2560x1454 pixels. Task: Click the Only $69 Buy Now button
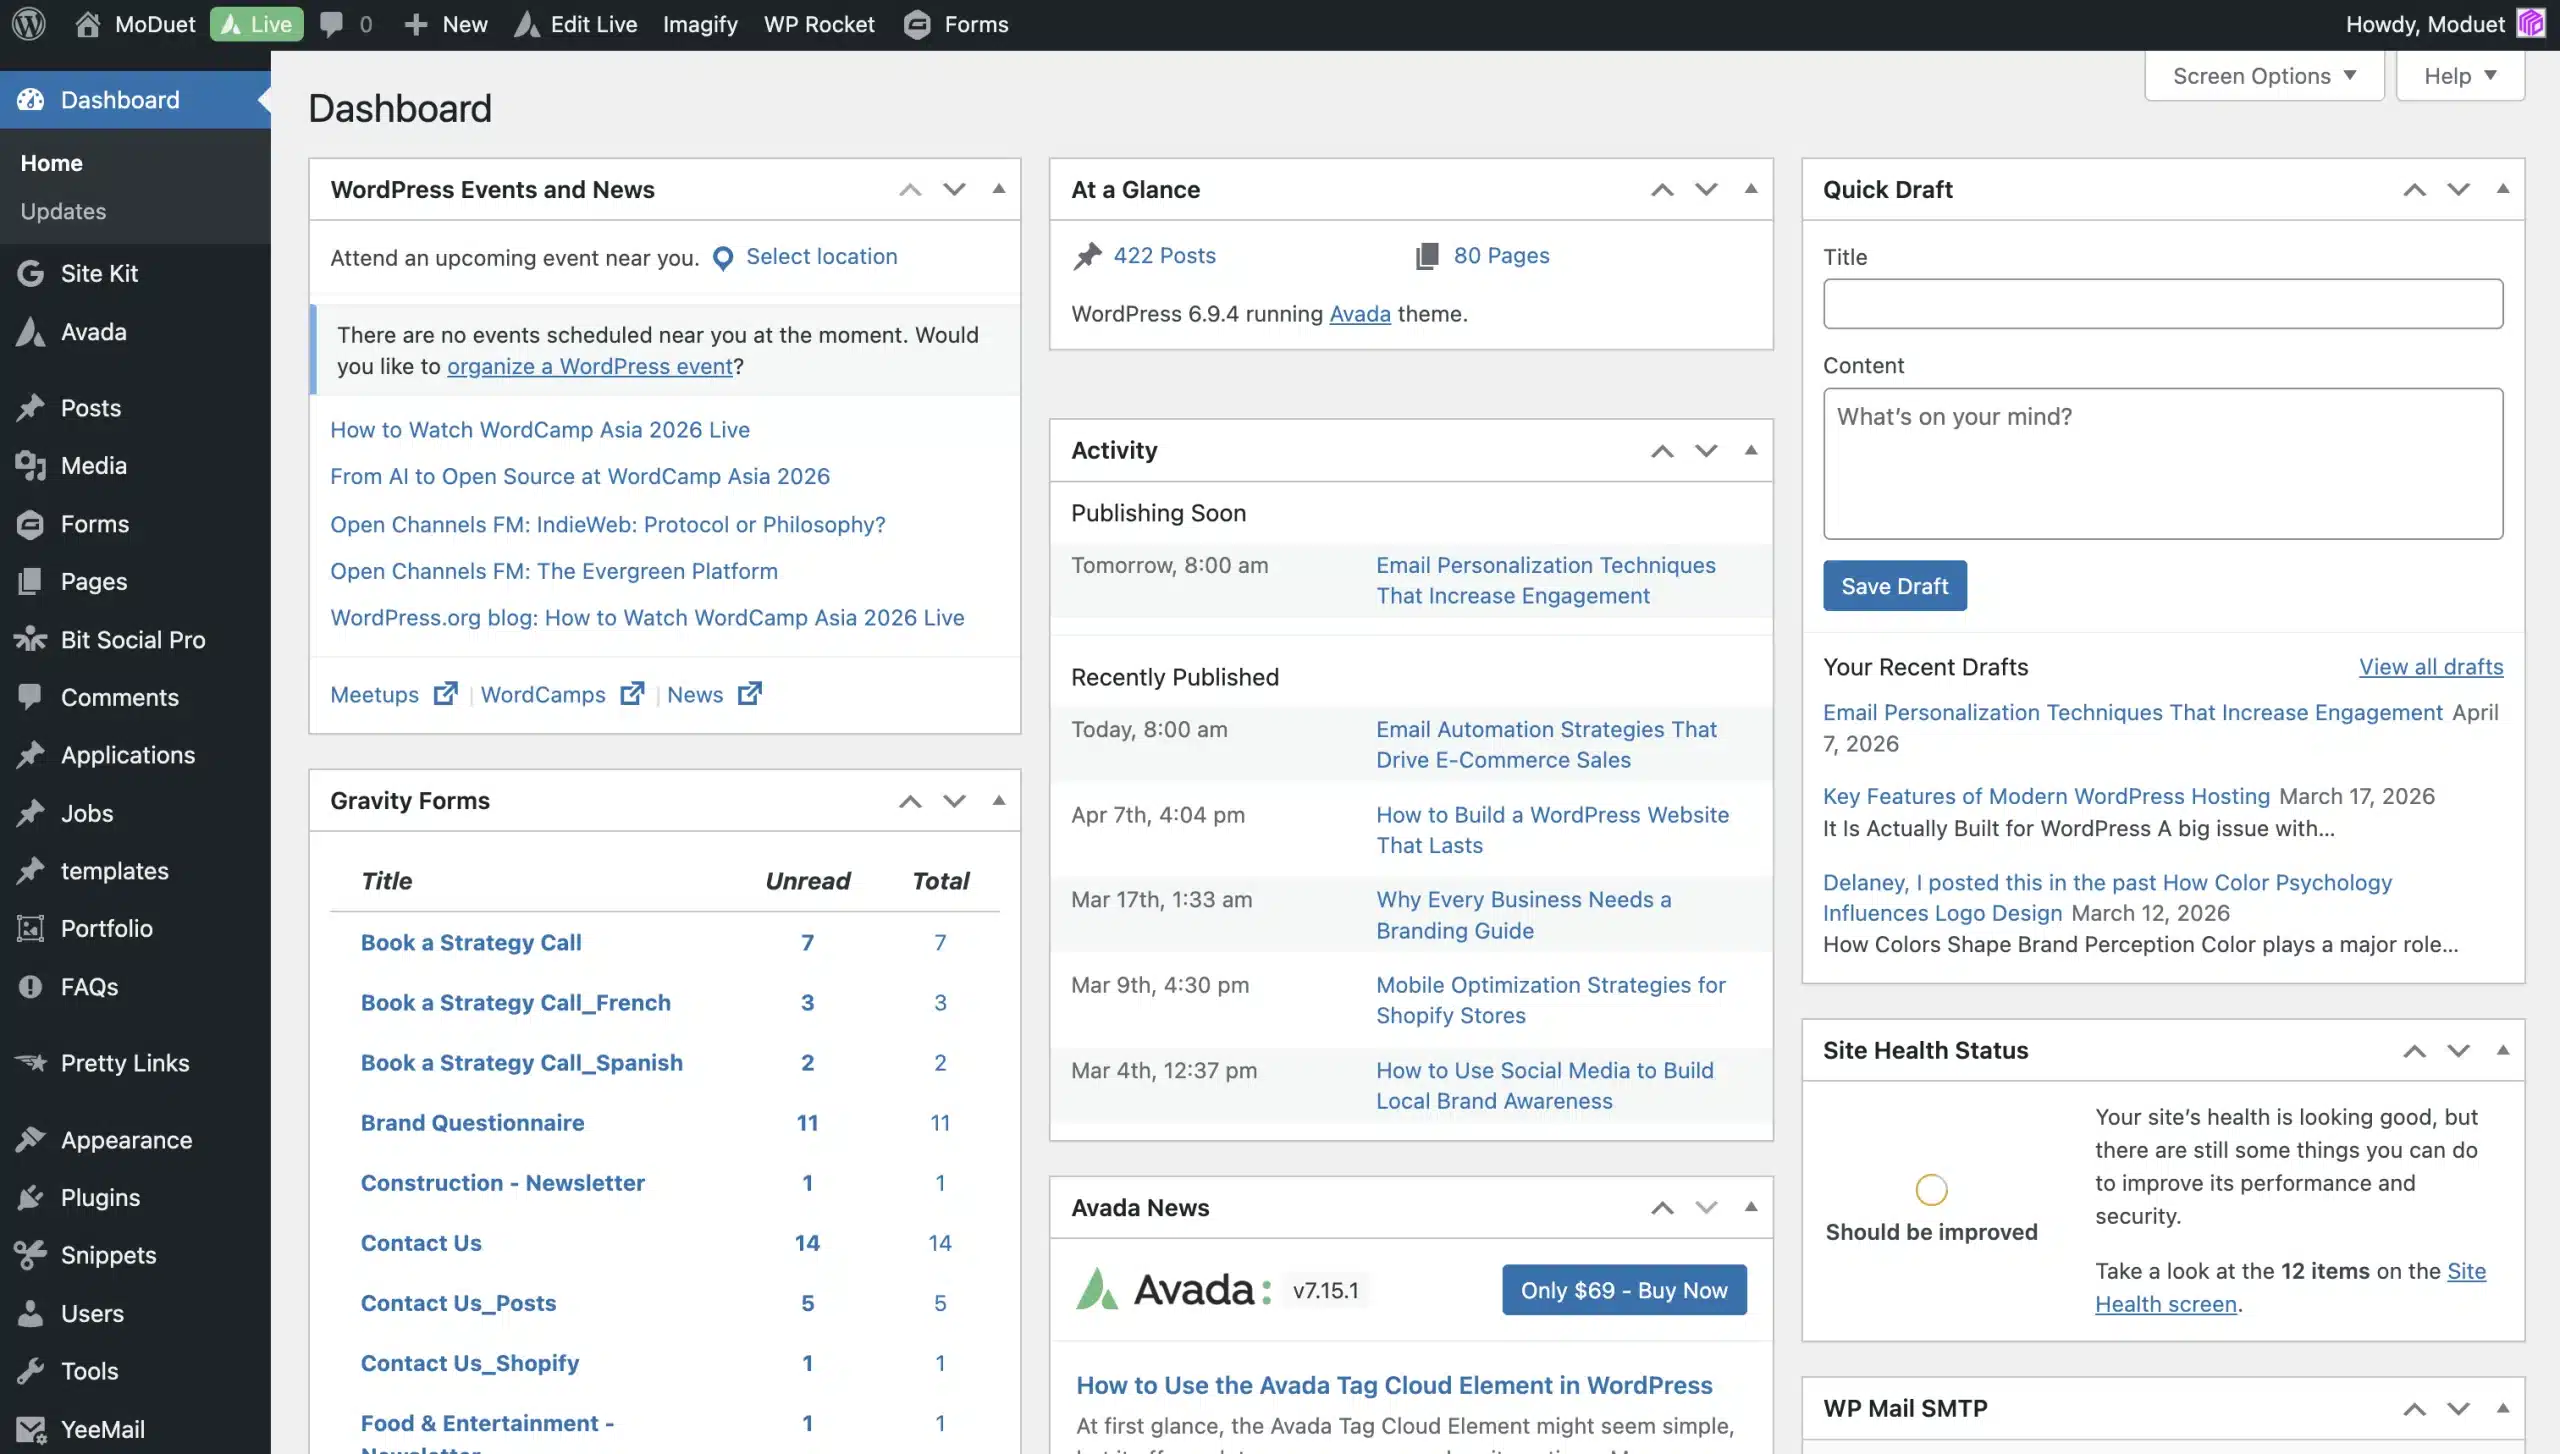click(x=1623, y=1290)
